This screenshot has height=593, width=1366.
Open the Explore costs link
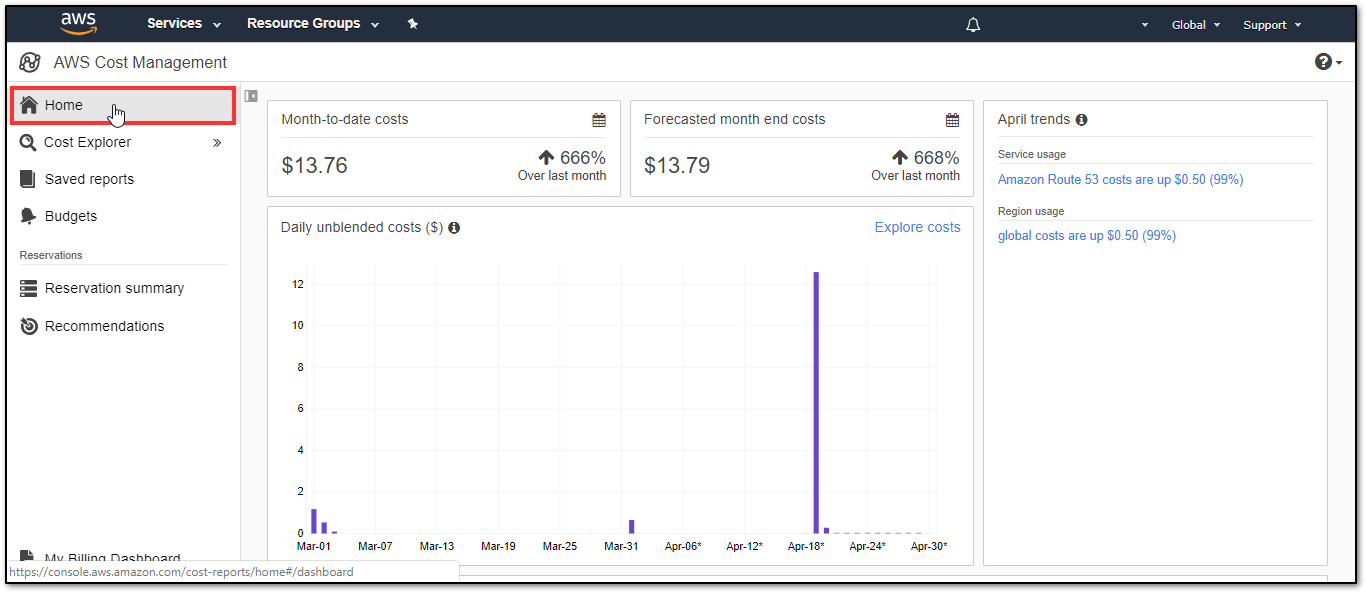point(917,227)
